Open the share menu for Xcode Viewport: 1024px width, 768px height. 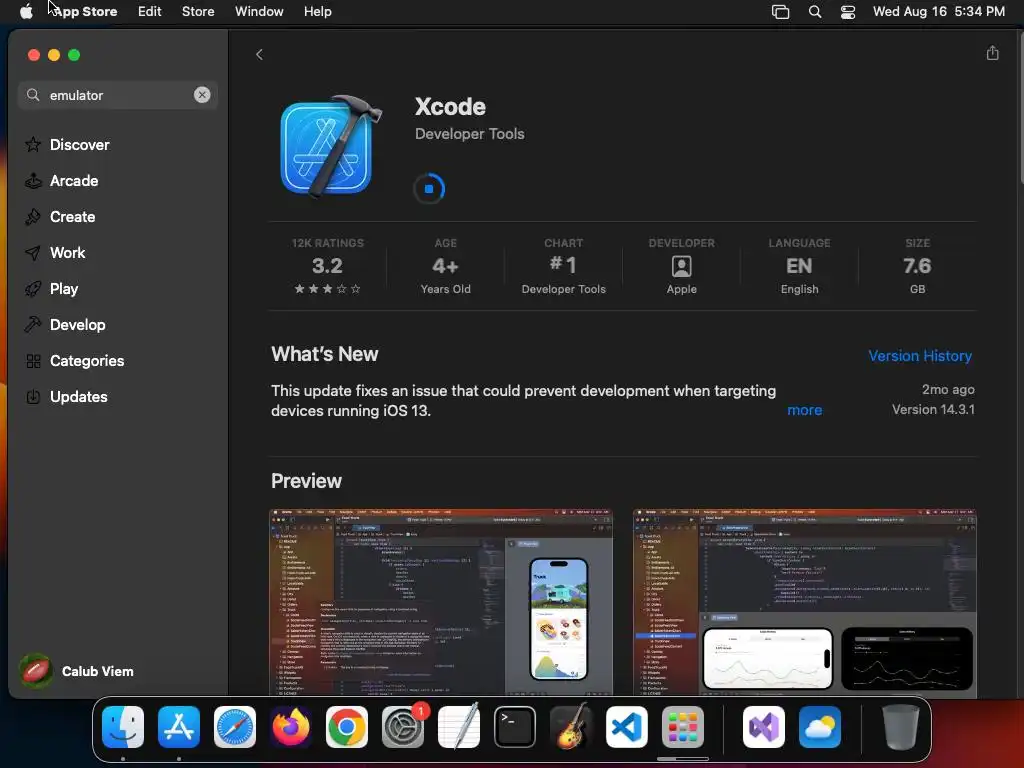click(992, 54)
